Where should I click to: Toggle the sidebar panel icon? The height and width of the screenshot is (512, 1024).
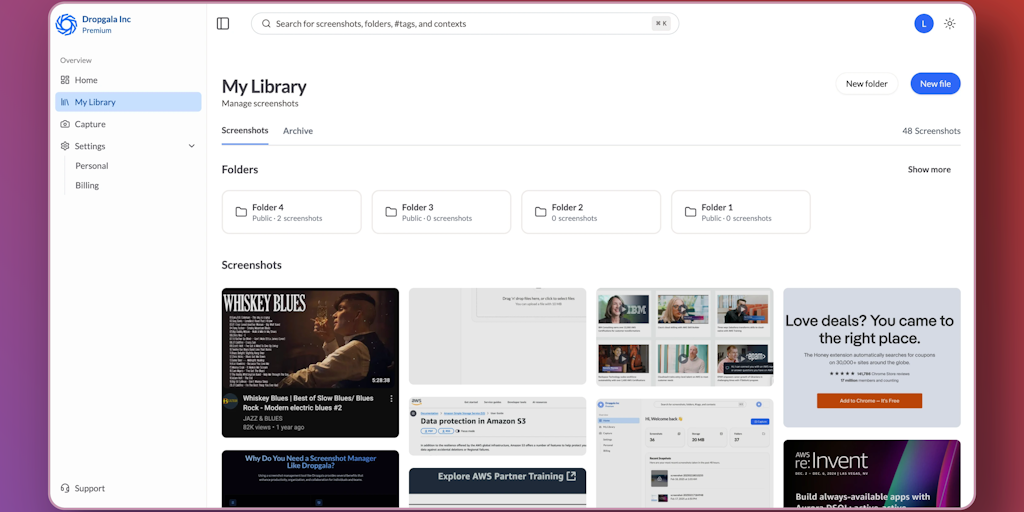point(223,24)
